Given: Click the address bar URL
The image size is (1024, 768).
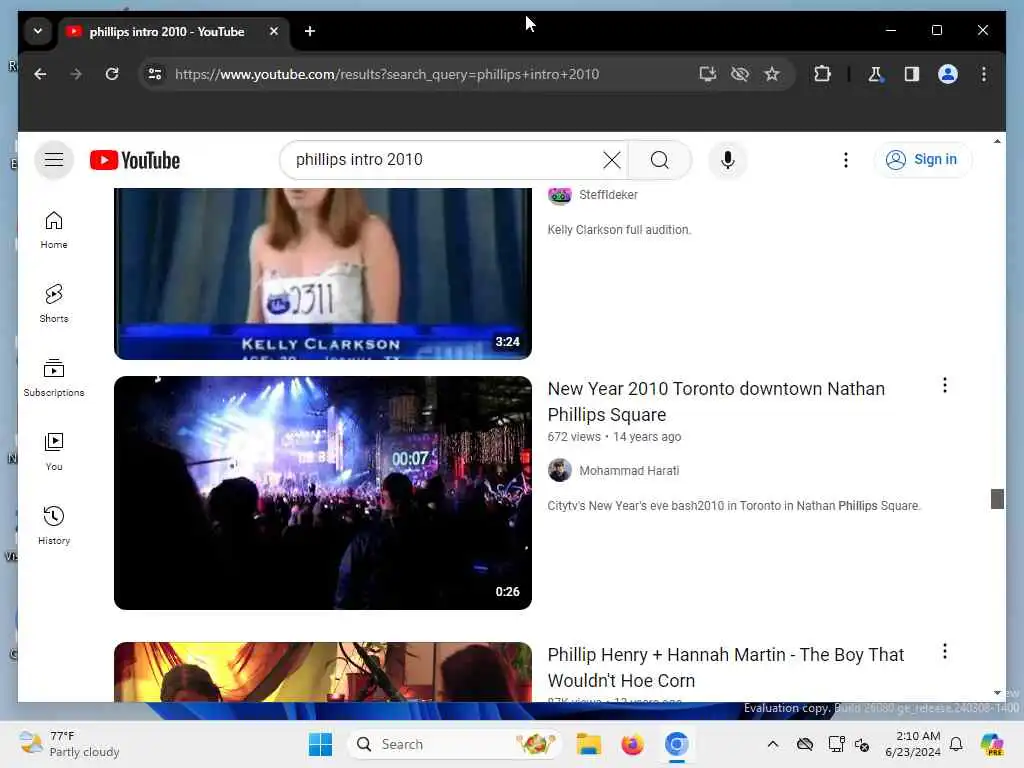Looking at the screenshot, I should [387, 74].
